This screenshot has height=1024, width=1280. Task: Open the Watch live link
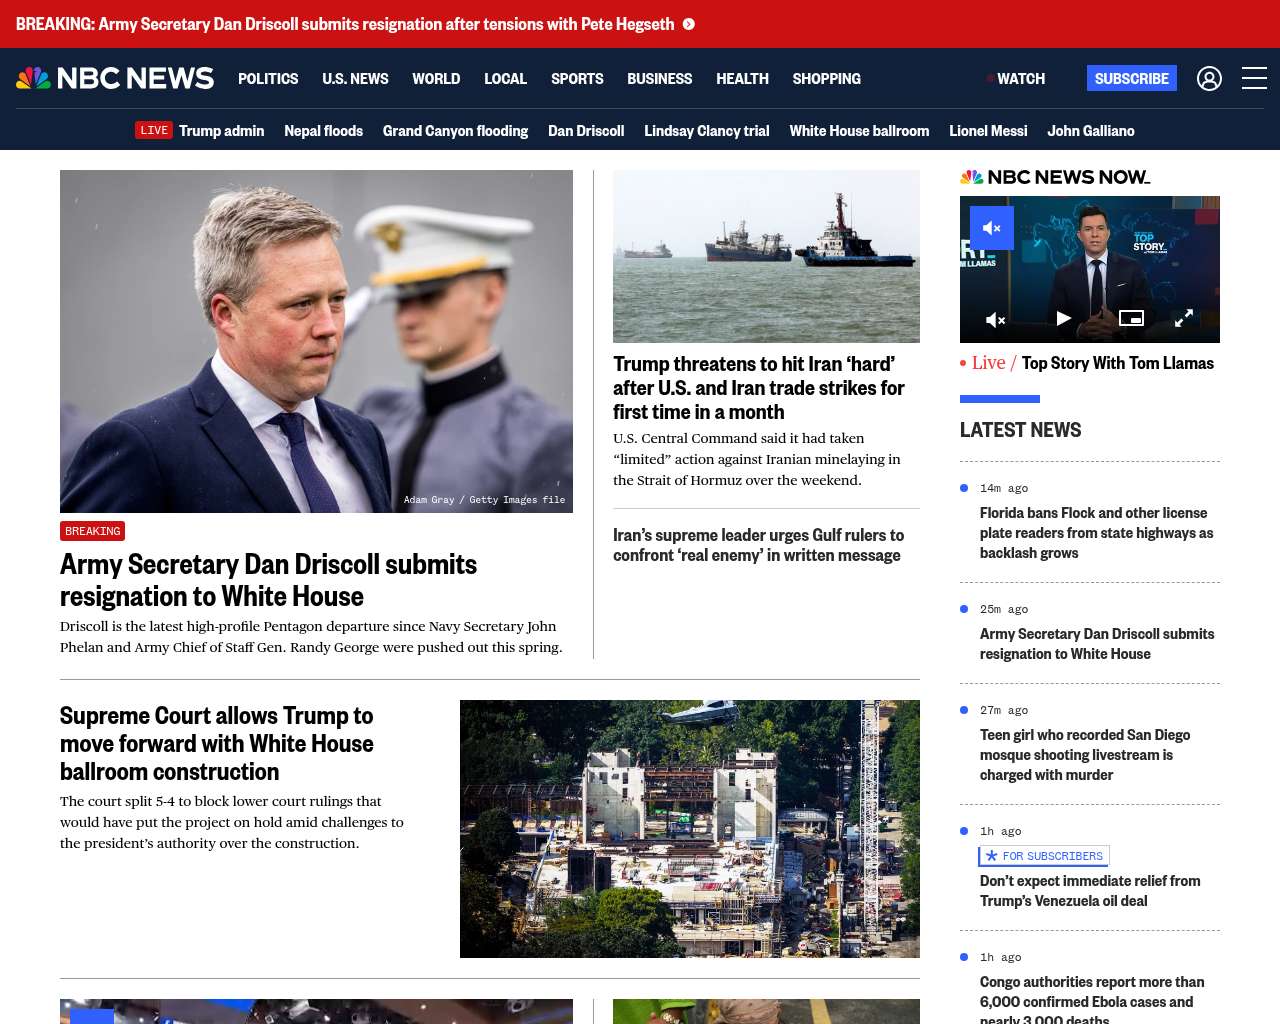pos(1016,78)
